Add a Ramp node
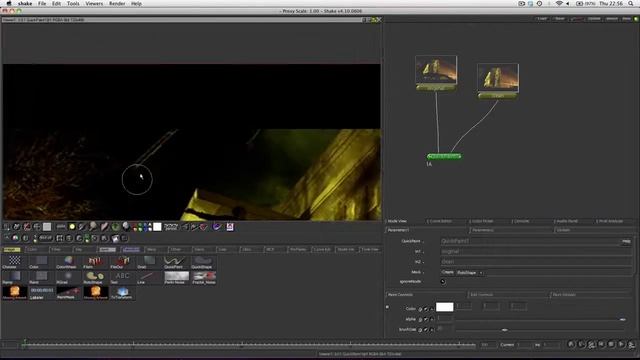 tap(15, 277)
